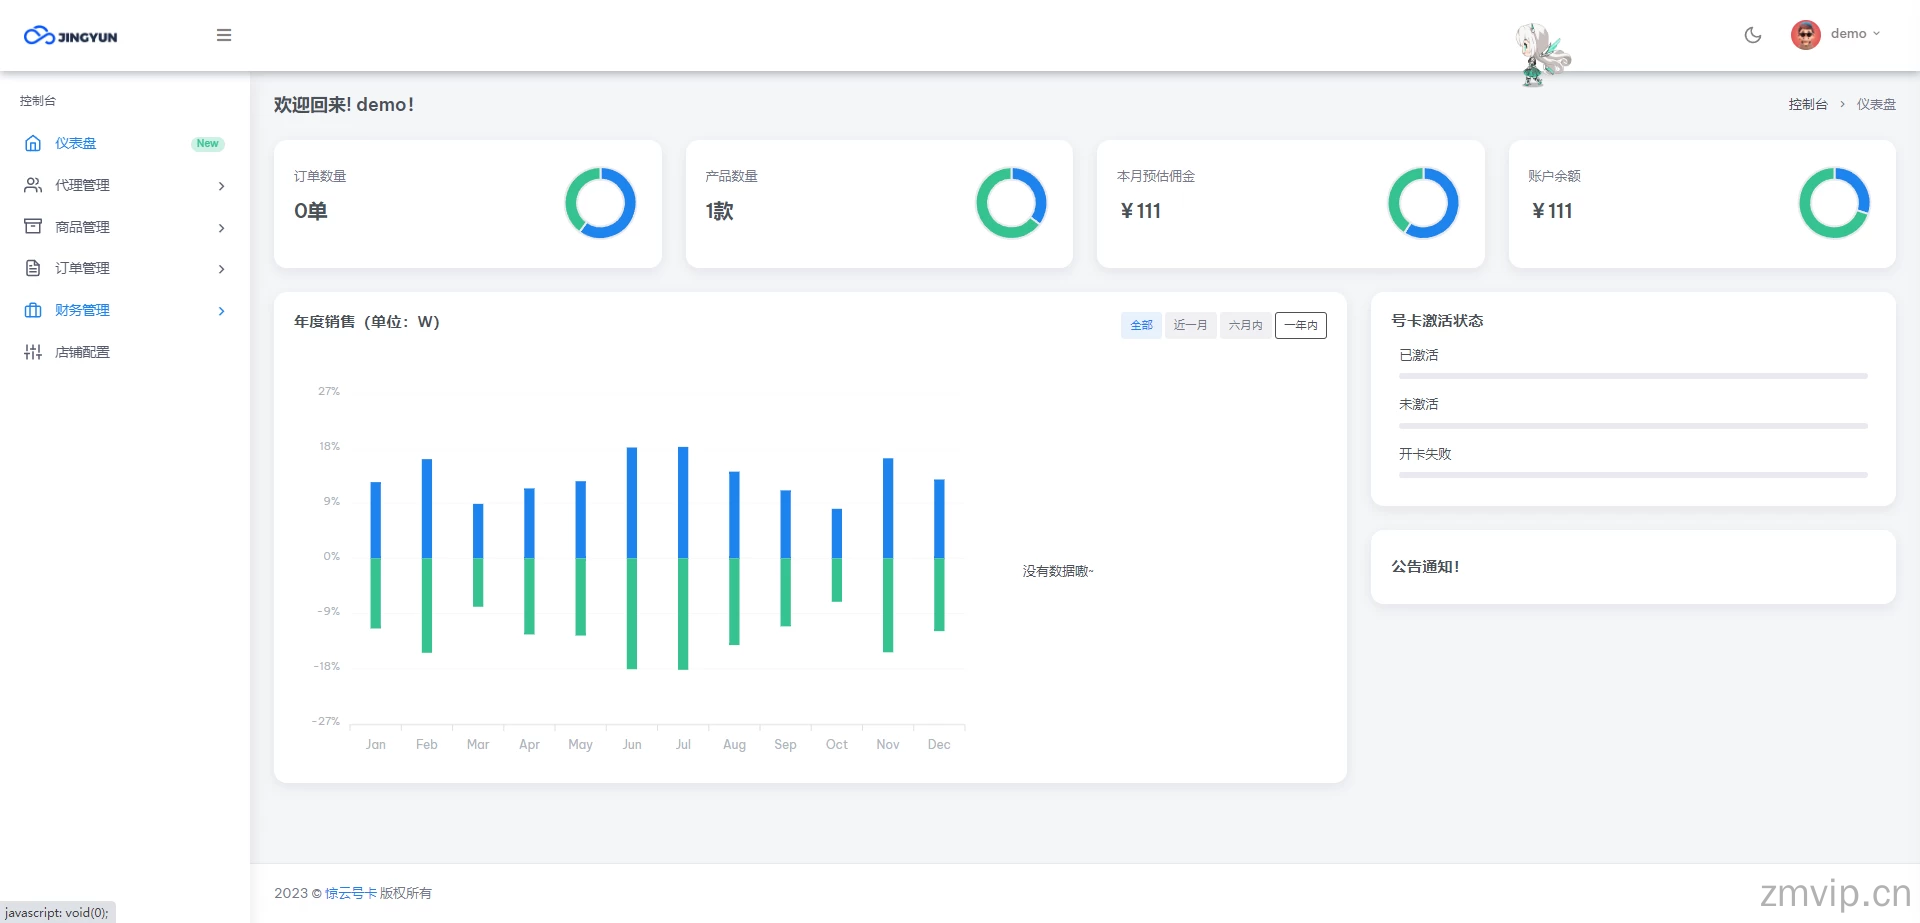Click the 仪表盘 breadcrumb

point(1876,104)
